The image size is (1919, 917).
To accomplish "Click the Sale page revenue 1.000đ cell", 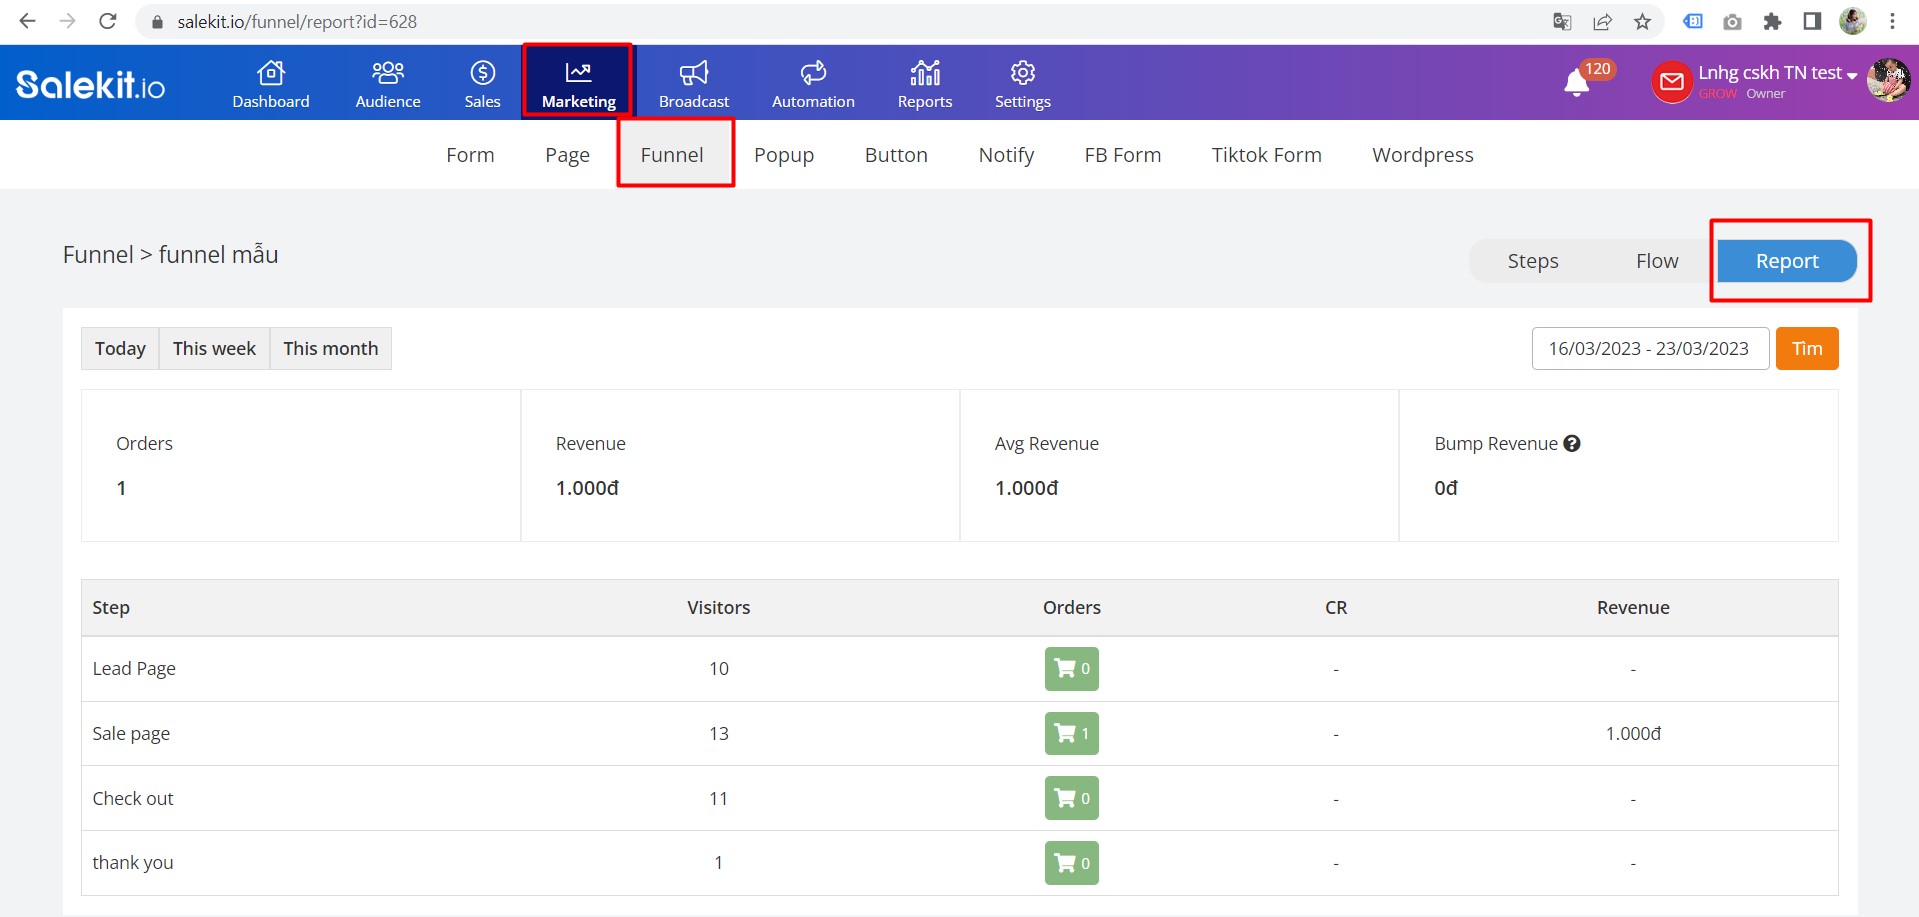I will (1633, 733).
